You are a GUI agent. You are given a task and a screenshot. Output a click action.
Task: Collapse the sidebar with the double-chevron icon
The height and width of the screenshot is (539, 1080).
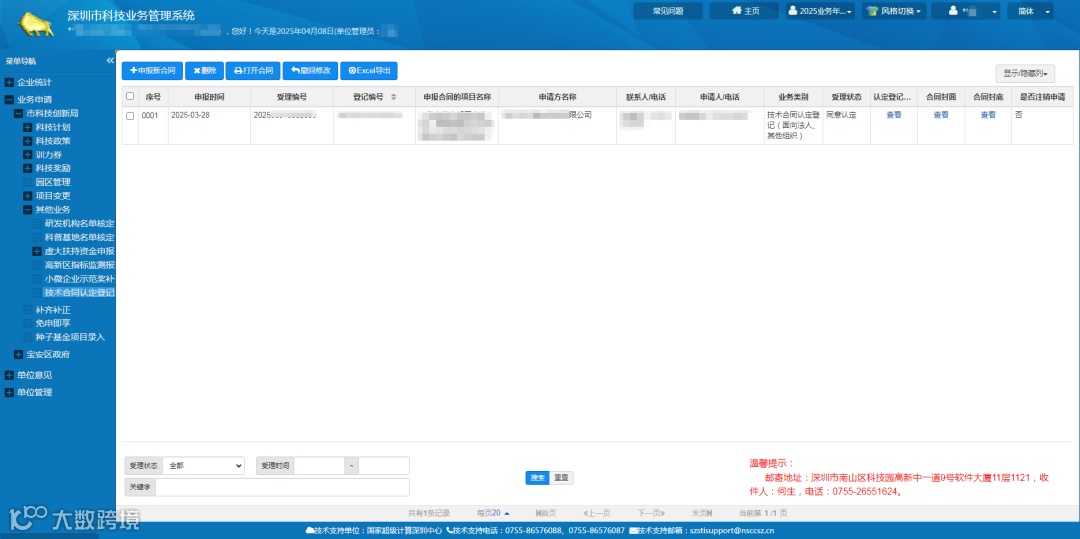[110, 61]
